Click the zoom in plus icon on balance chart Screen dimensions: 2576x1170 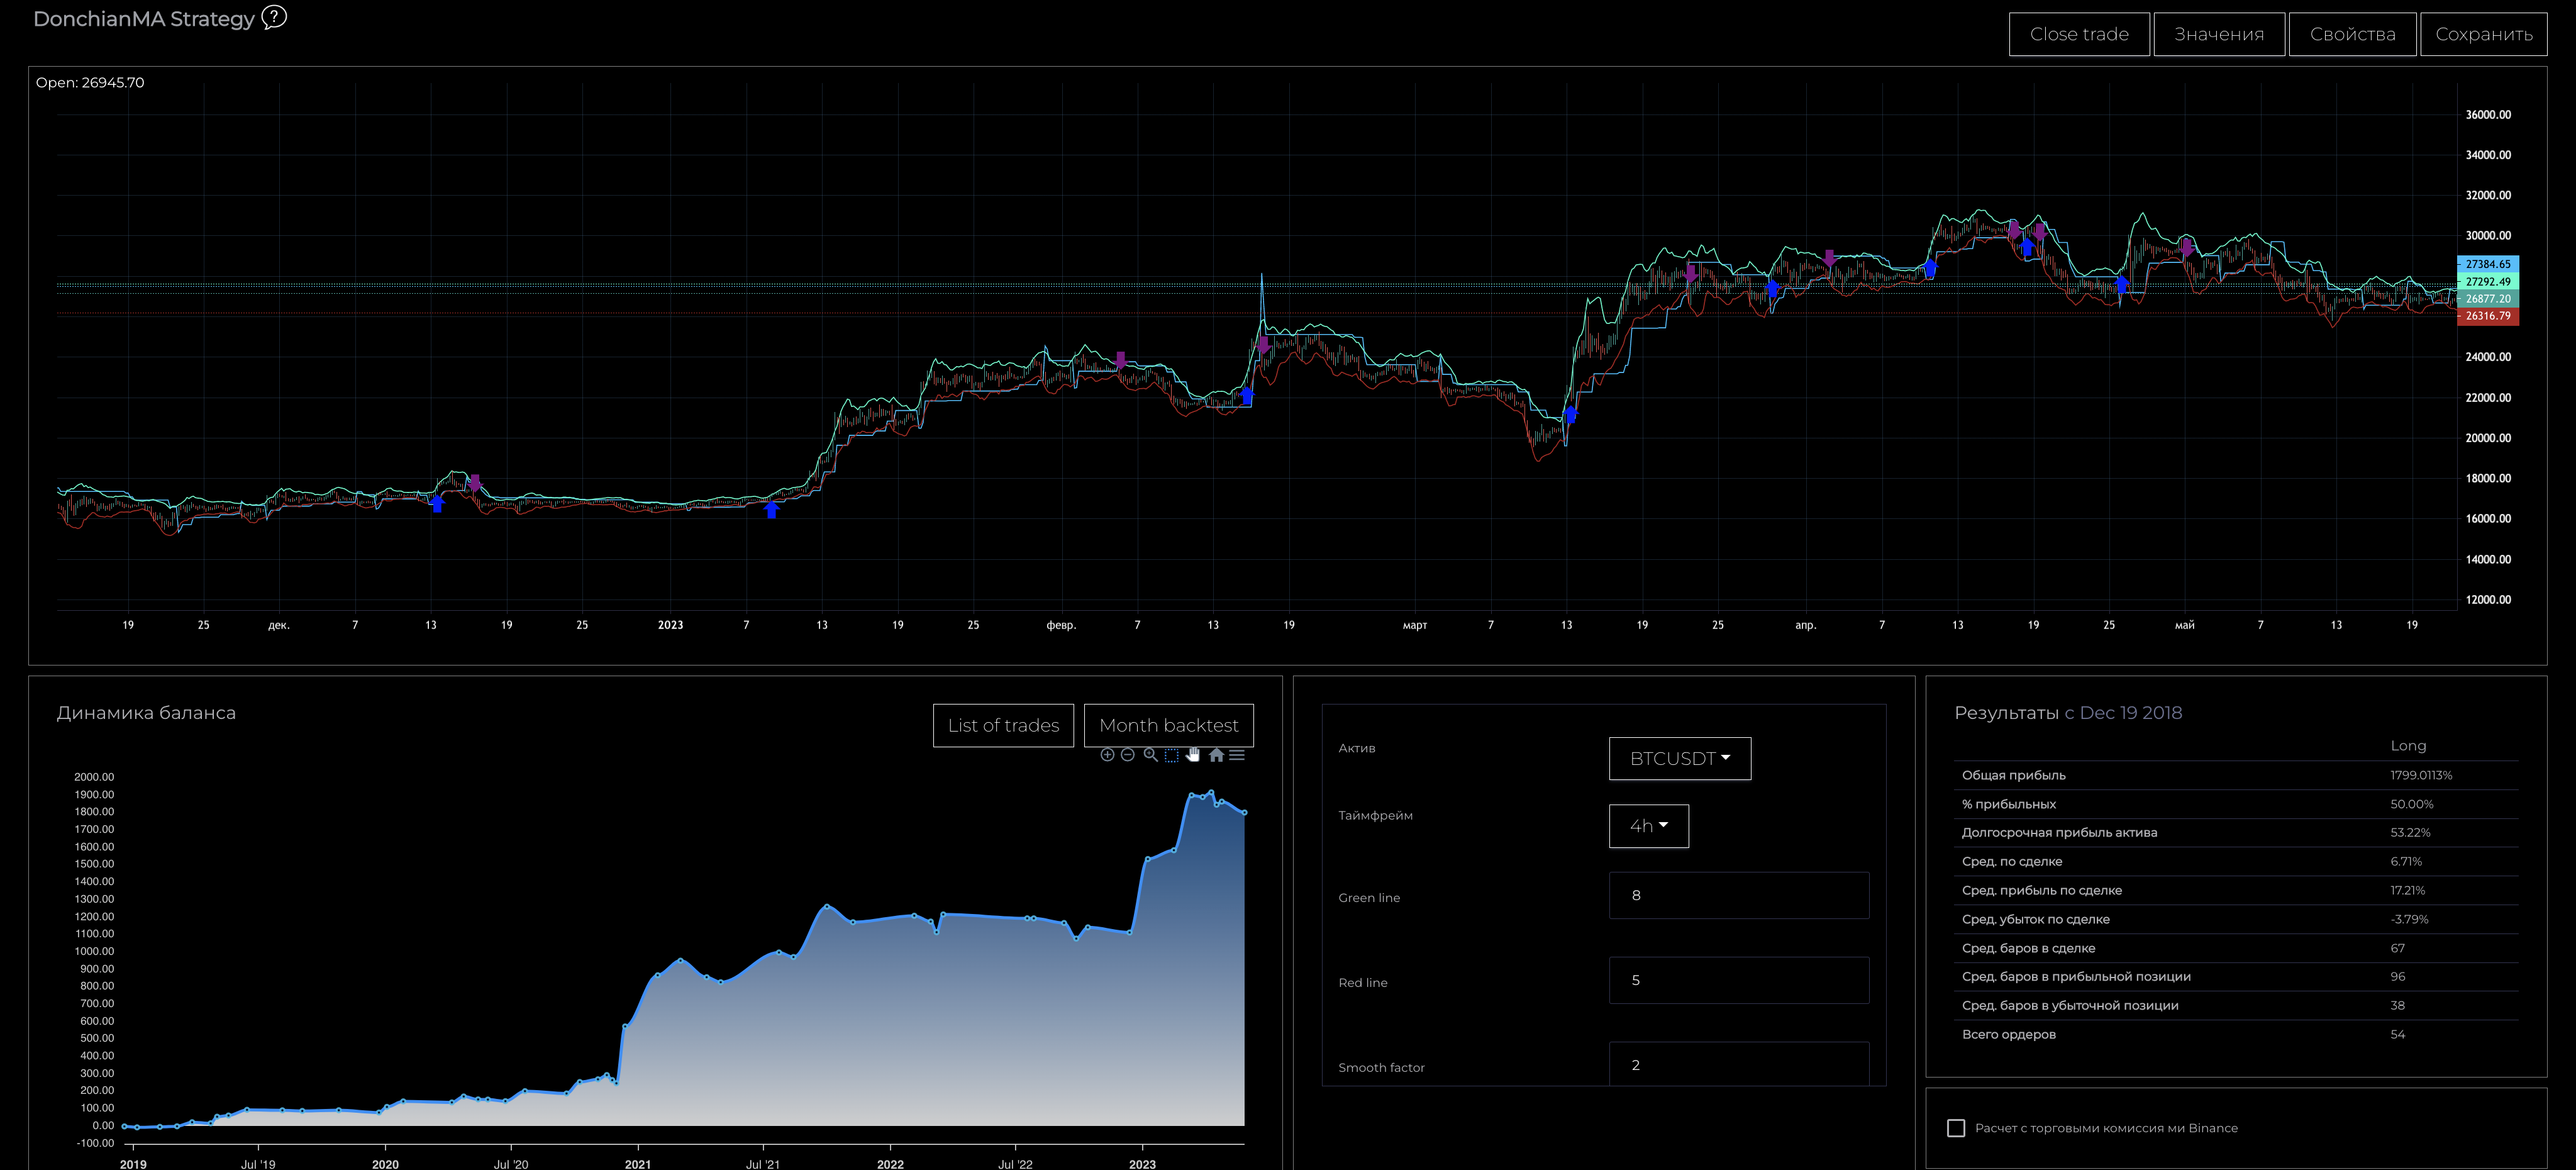[x=1107, y=755]
